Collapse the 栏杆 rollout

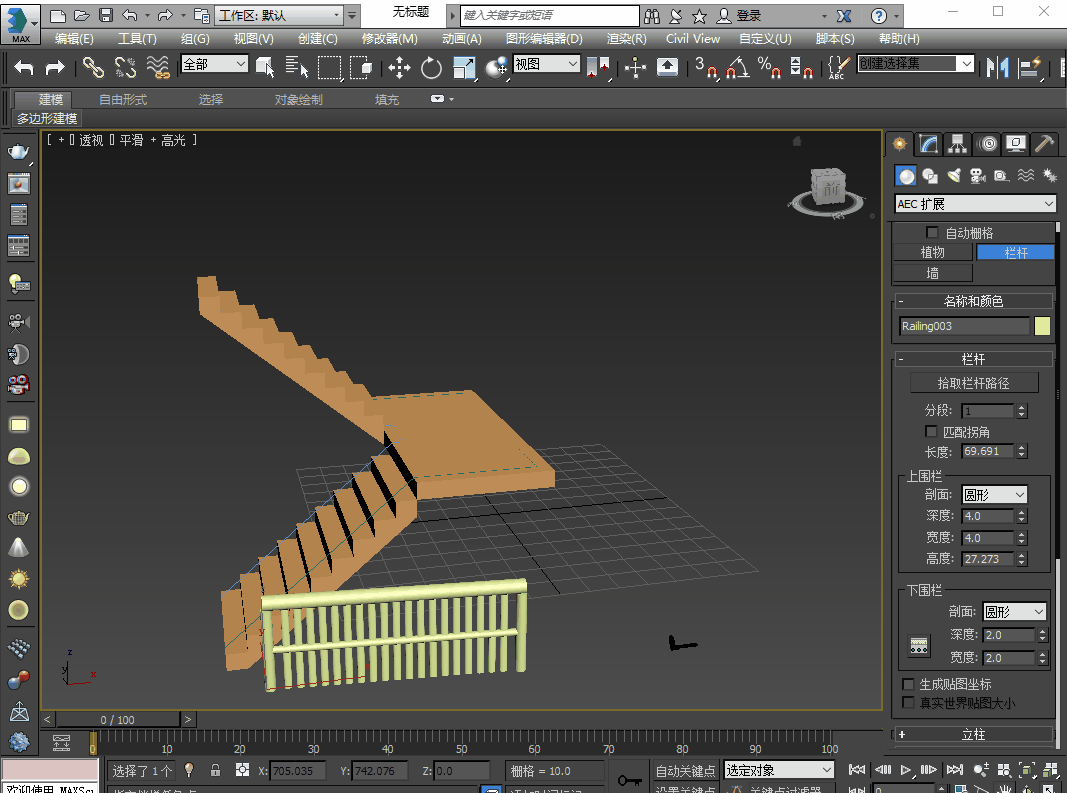(973, 359)
